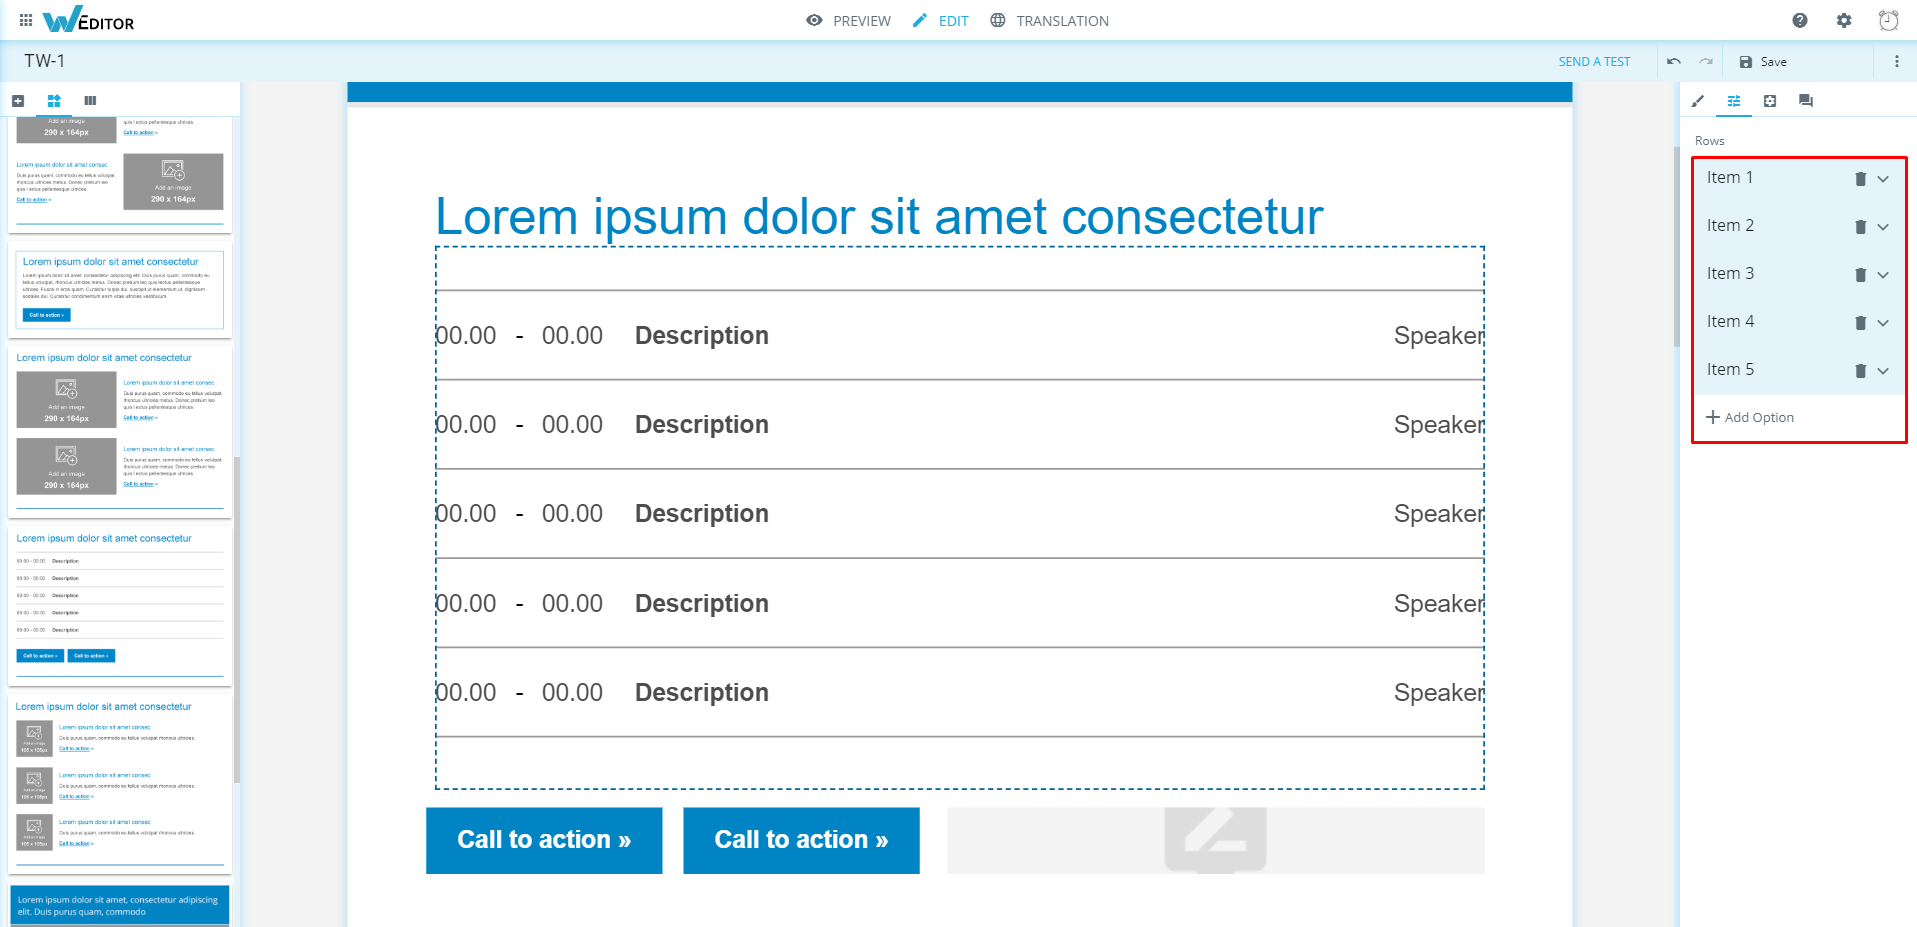Viewport: 1917px width, 927px height.
Task: Click the Save button
Action: point(1763,62)
